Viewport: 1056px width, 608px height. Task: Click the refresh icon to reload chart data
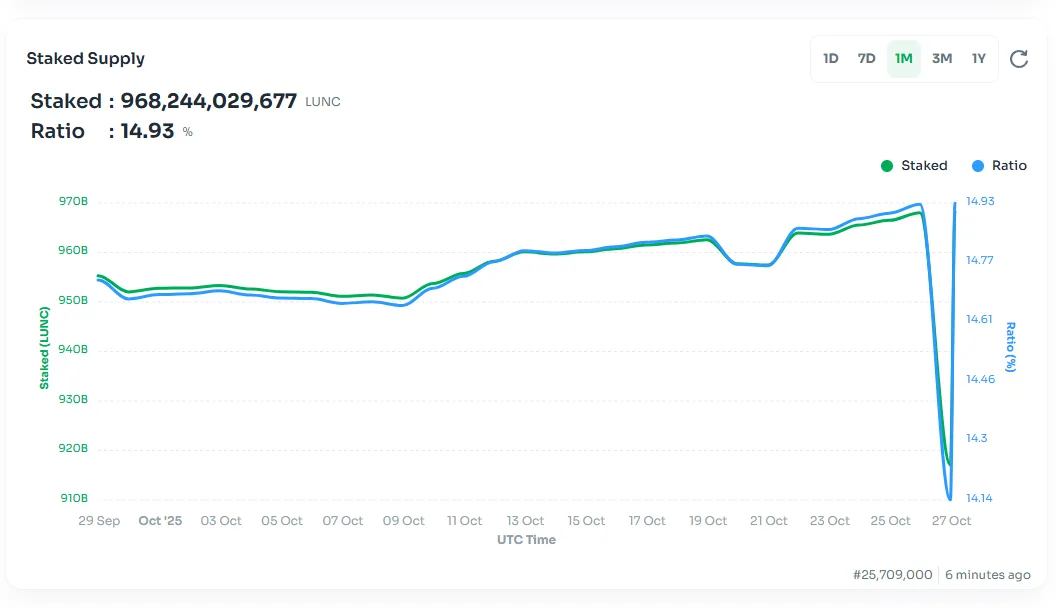1019,59
